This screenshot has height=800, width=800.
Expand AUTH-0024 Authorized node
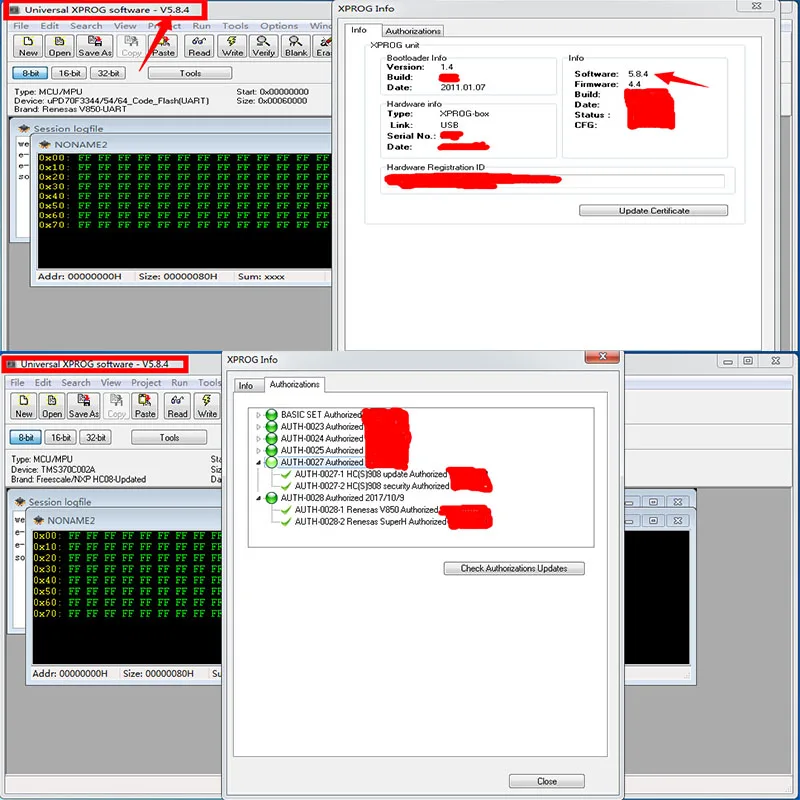(258, 438)
